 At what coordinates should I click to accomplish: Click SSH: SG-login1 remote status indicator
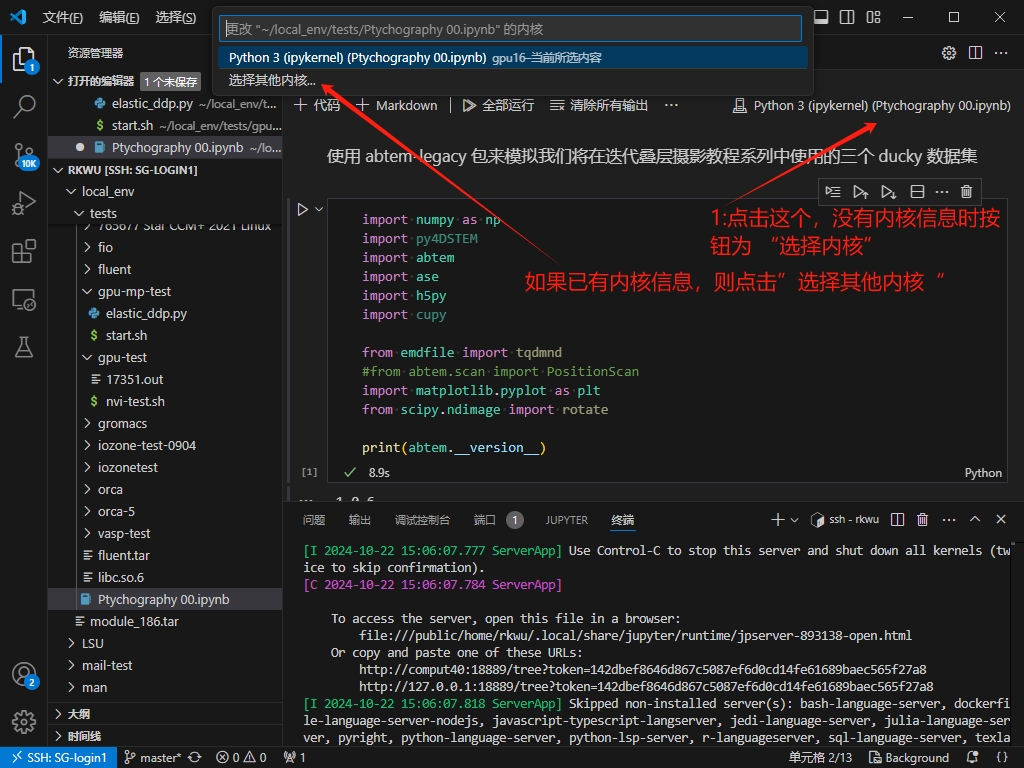[x=59, y=758]
